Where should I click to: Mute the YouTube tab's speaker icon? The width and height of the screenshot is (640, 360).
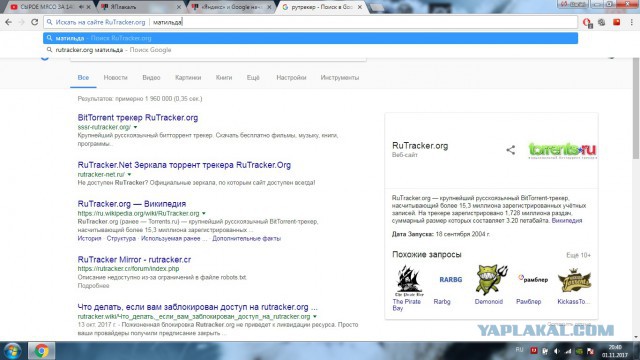click(x=81, y=7)
